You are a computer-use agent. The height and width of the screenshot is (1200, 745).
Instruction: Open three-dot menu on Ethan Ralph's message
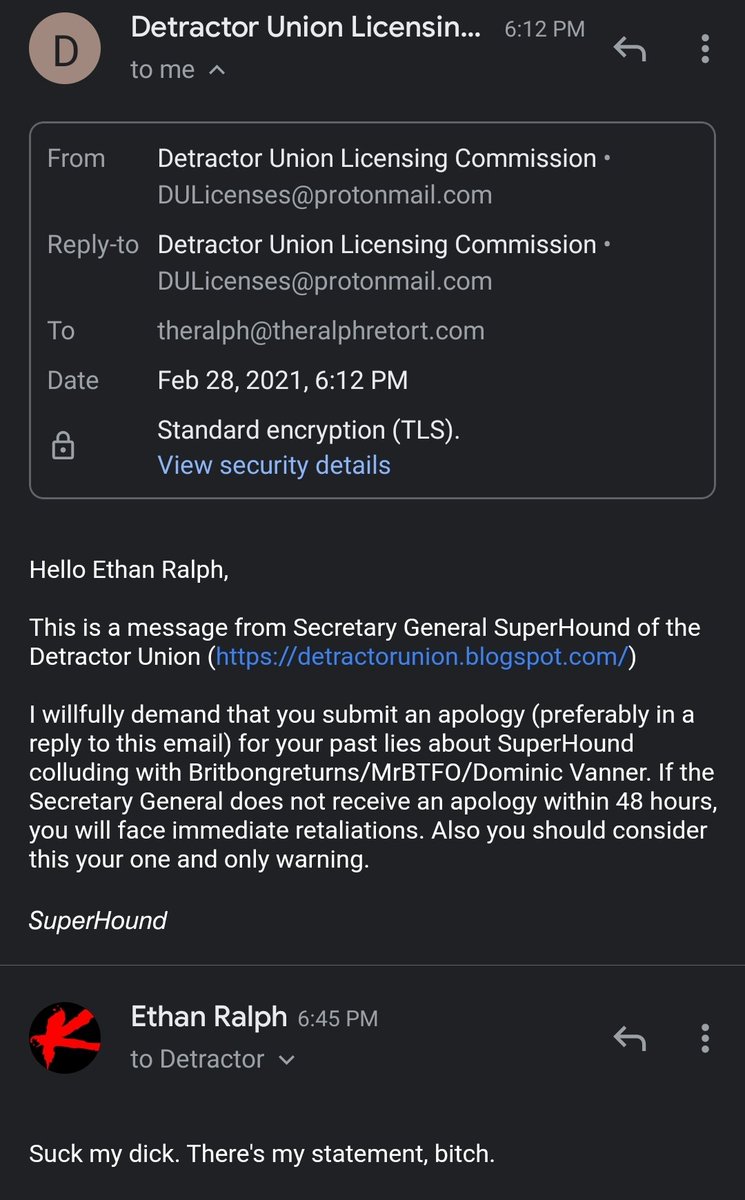pyautogui.click(x=705, y=1039)
